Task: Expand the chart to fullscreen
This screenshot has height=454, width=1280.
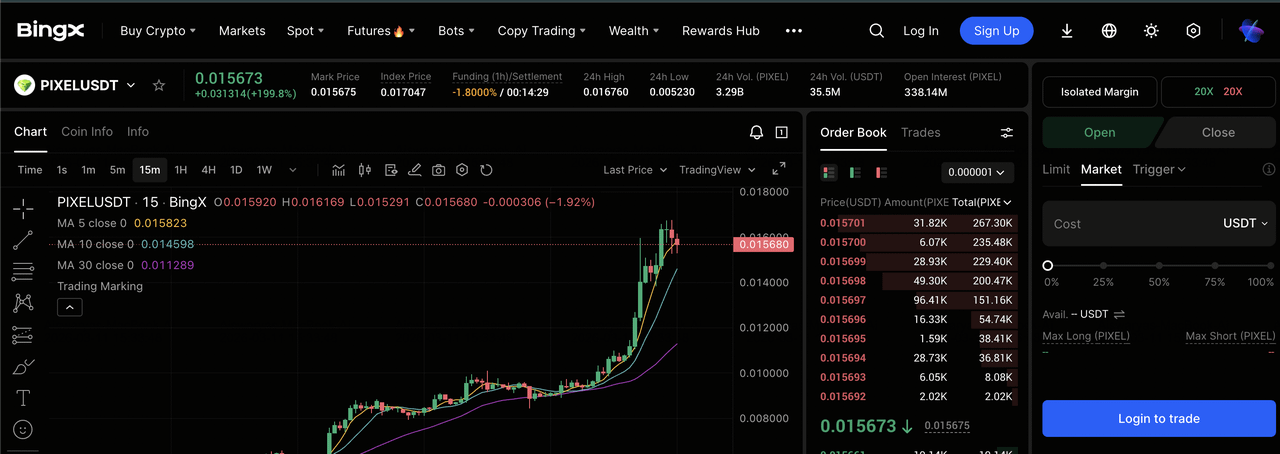Action: [779, 170]
